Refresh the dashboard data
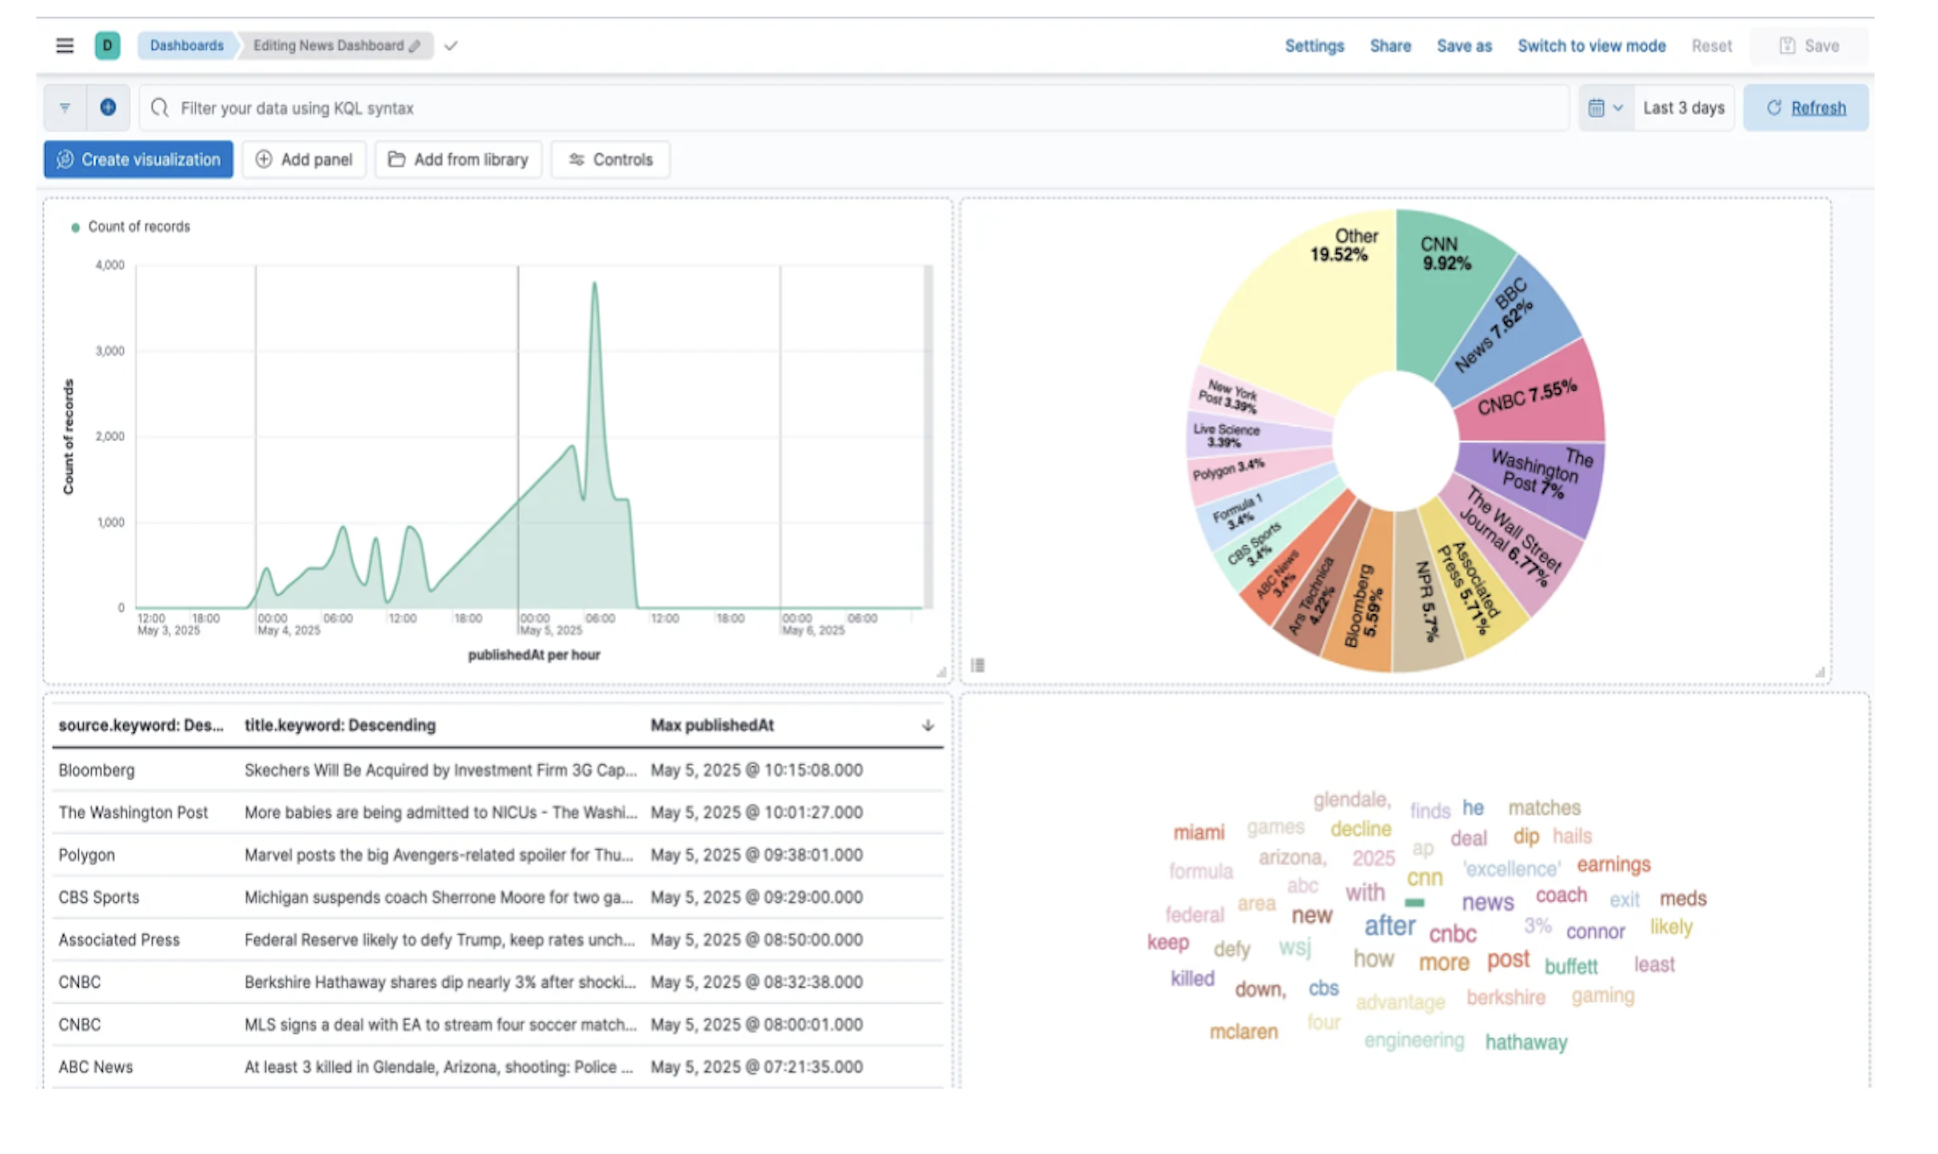 click(x=1805, y=108)
